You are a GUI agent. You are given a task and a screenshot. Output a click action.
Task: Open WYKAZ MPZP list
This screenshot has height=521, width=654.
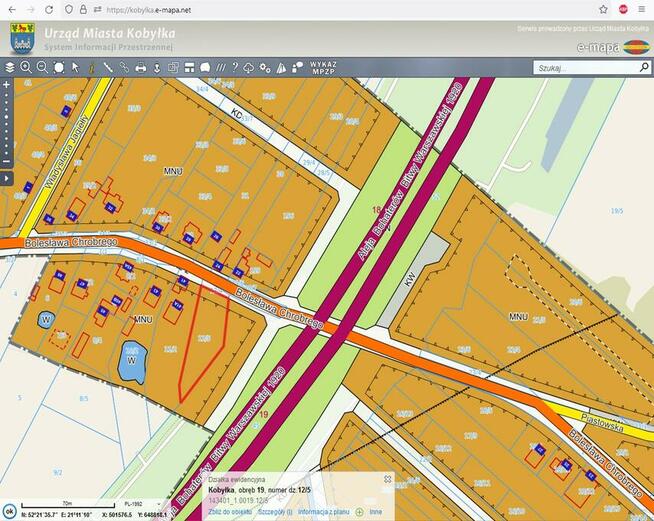click(323, 68)
